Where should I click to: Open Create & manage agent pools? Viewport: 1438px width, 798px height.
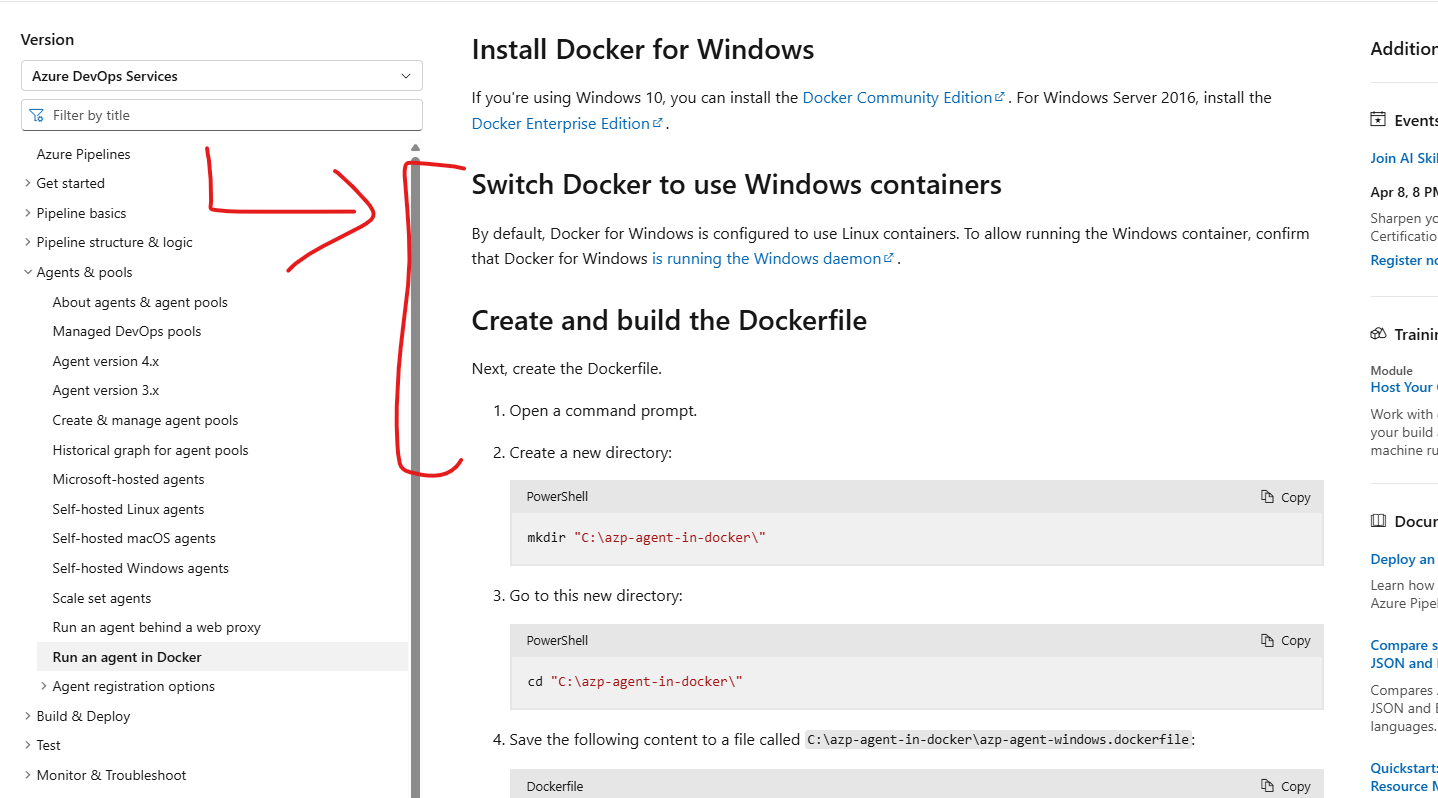(x=146, y=420)
